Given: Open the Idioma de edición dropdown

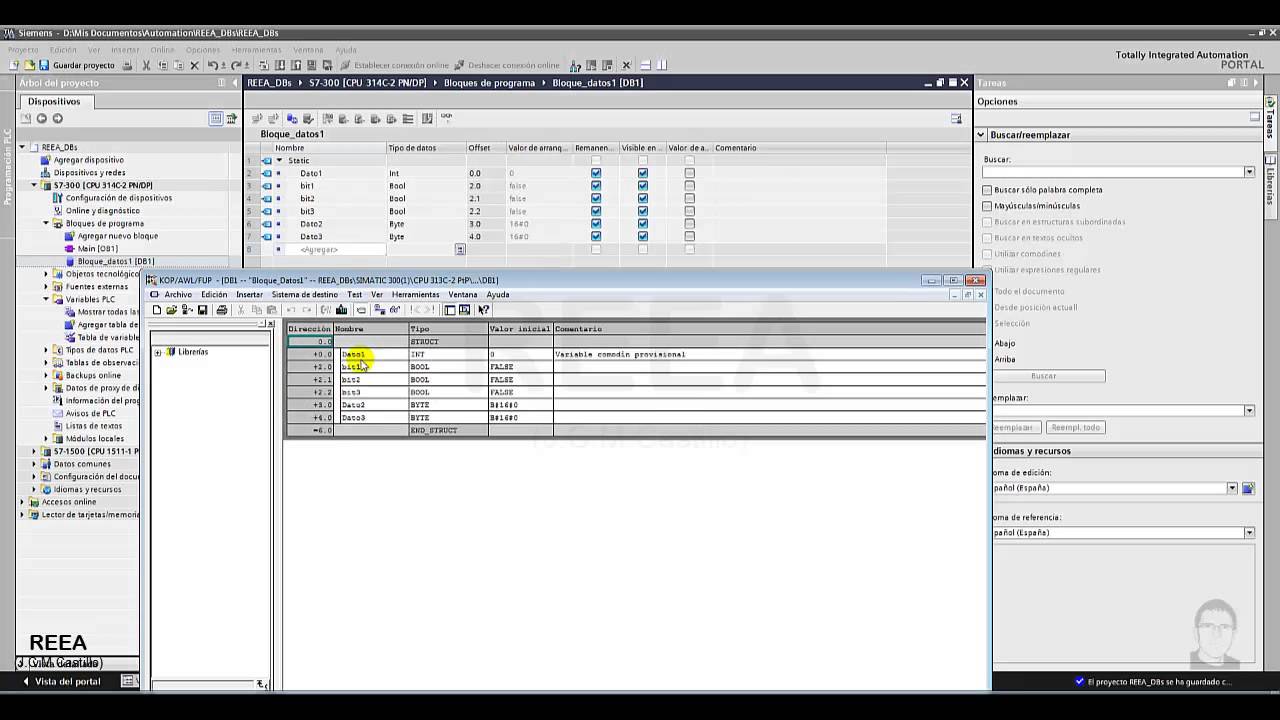Looking at the screenshot, I should coord(1232,488).
